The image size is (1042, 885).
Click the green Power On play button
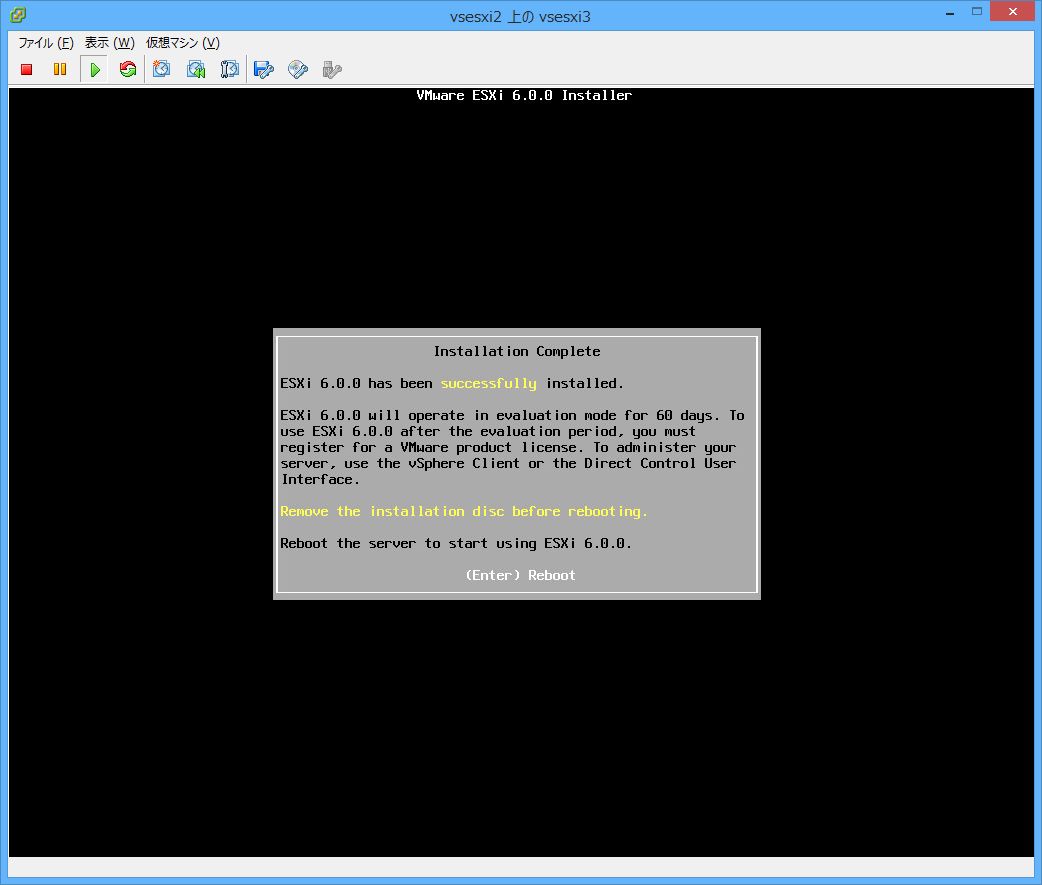point(94,69)
